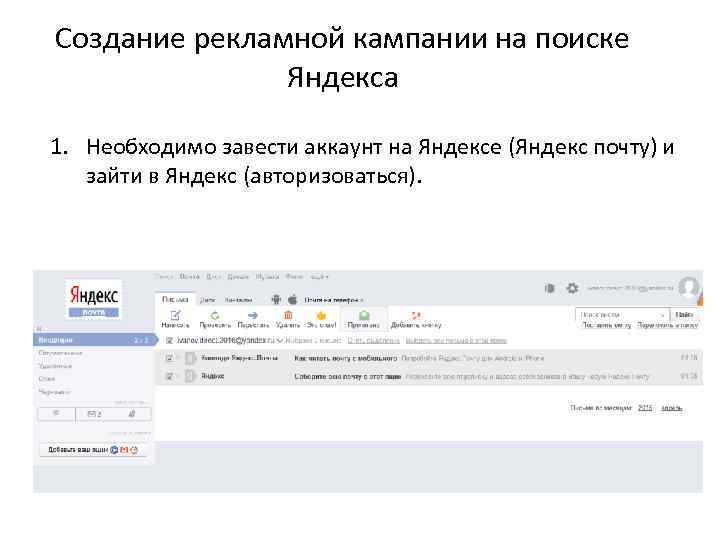Open settings via the gear icon
This screenshot has height=540, width=720.
pos(572,288)
